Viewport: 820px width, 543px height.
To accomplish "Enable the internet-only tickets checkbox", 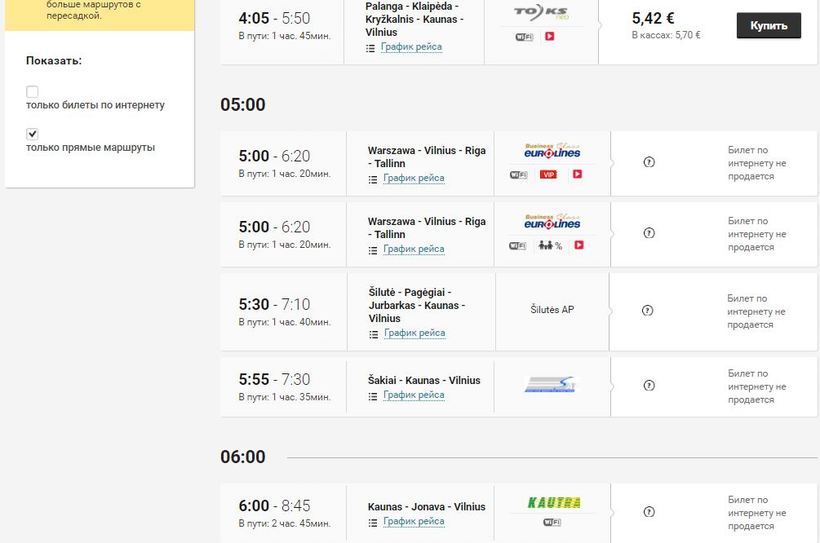I will pos(32,91).
